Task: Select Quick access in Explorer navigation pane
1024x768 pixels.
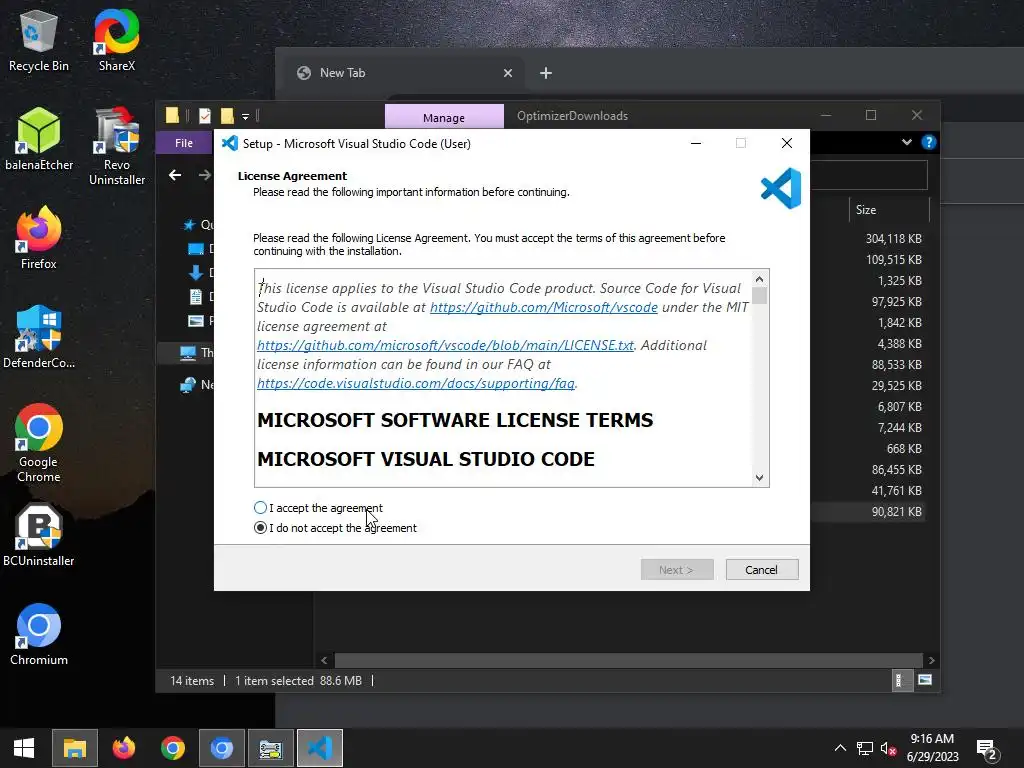Action: [198, 225]
